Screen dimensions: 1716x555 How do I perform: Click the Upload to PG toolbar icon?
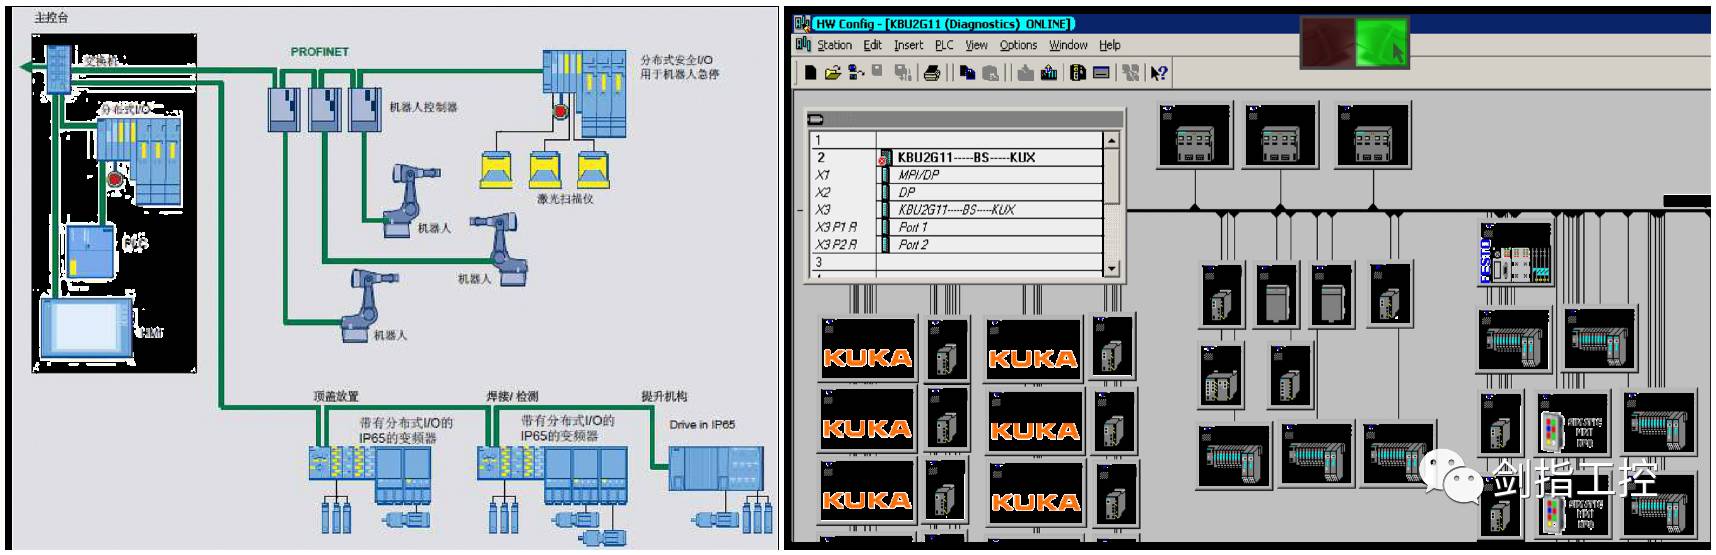(1049, 73)
